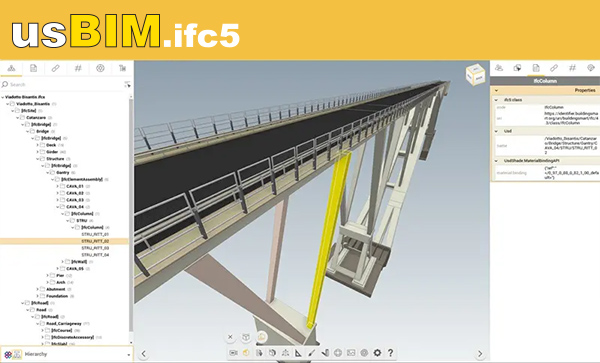
Task: Click the target crosshair tool in toolbar
Action: (338, 353)
